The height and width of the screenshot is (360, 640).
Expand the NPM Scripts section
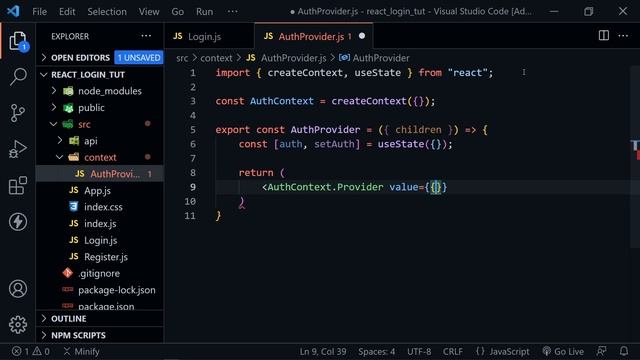click(78, 335)
